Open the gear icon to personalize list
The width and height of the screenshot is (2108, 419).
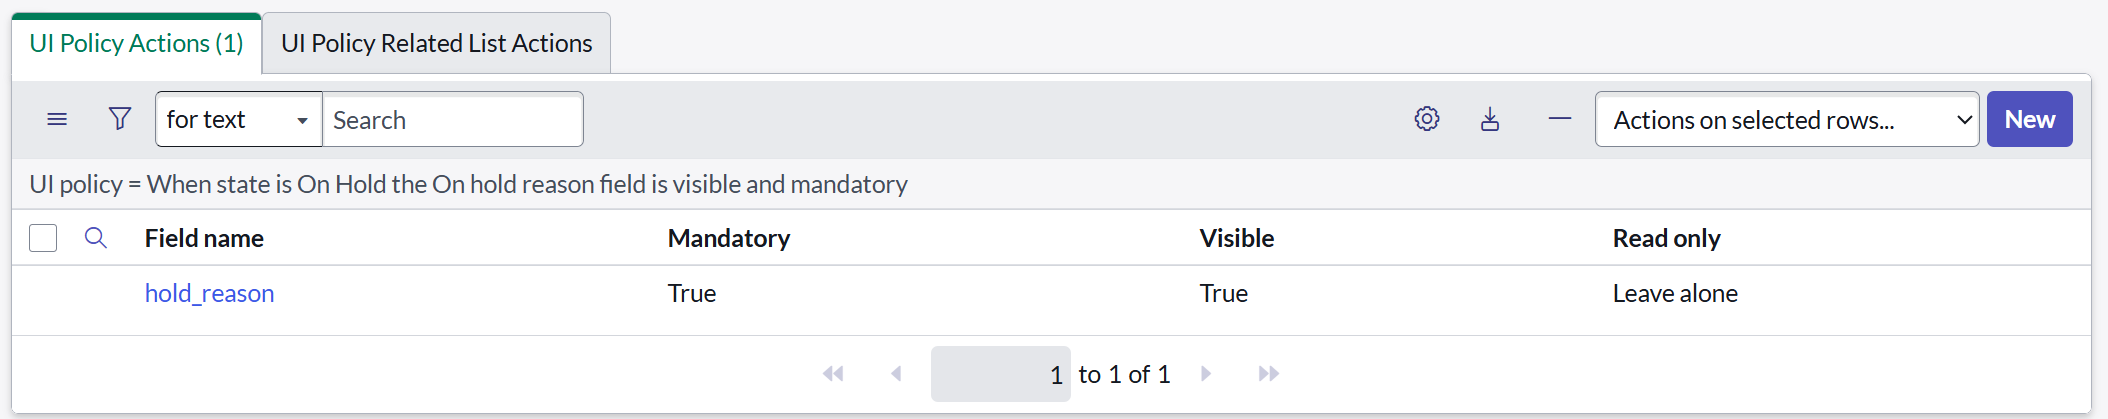click(x=1427, y=119)
